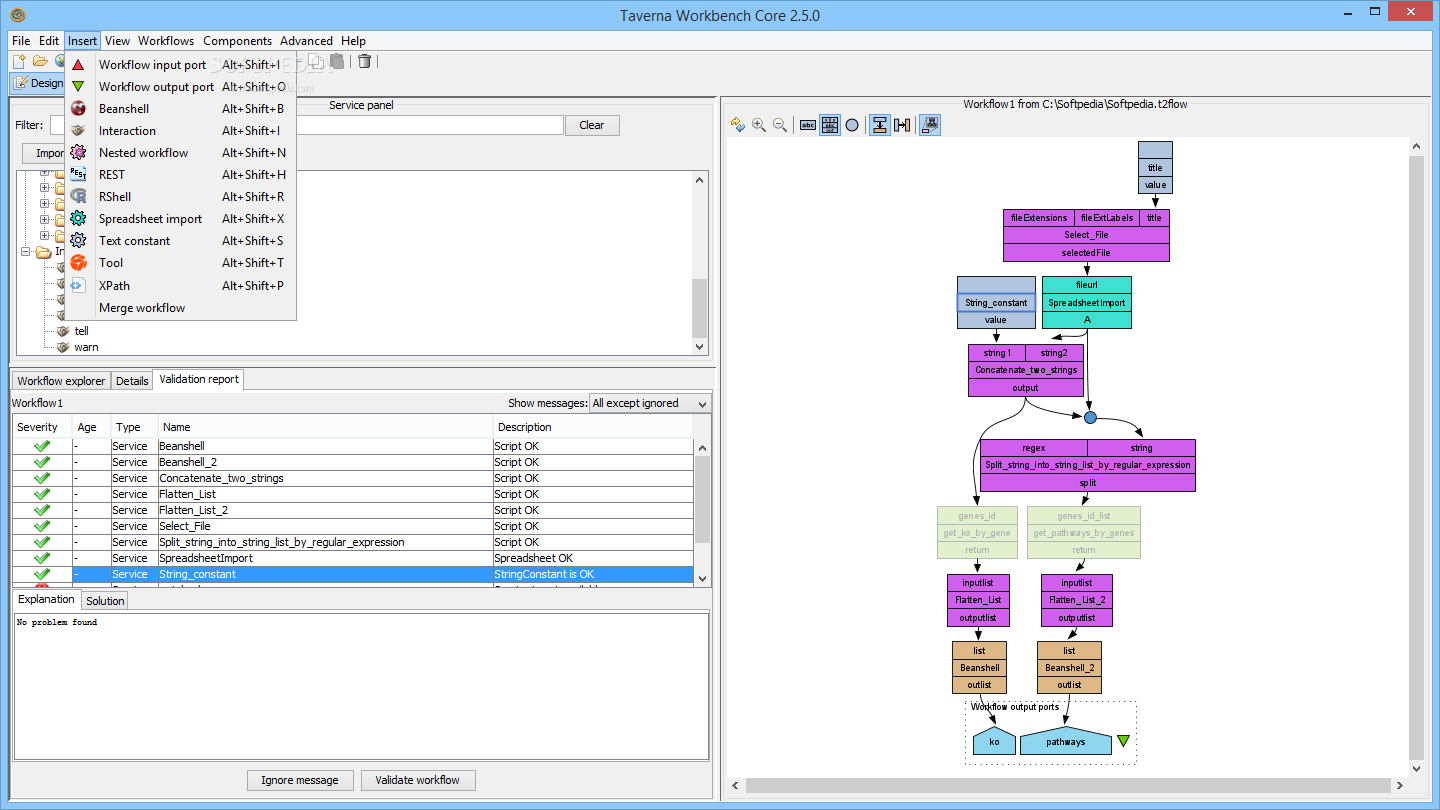This screenshot has height=810, width=1440.
Task: Click the Ignore message button
Action: (x=300, y=780)
